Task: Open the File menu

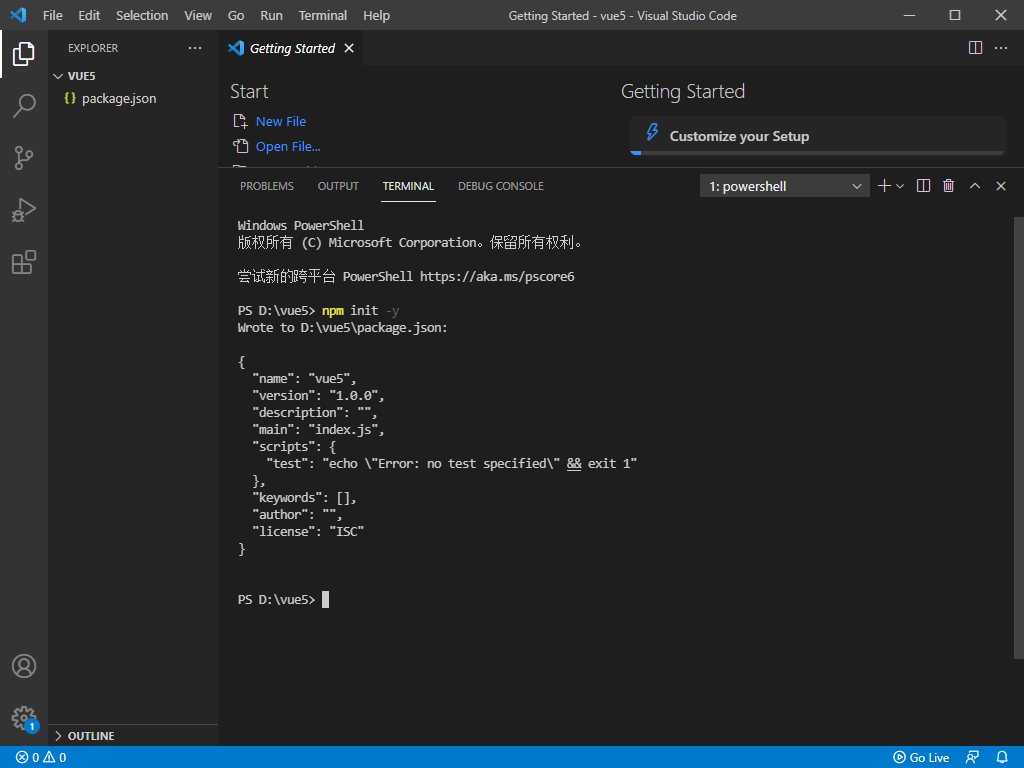Action: tap(52, 15)
